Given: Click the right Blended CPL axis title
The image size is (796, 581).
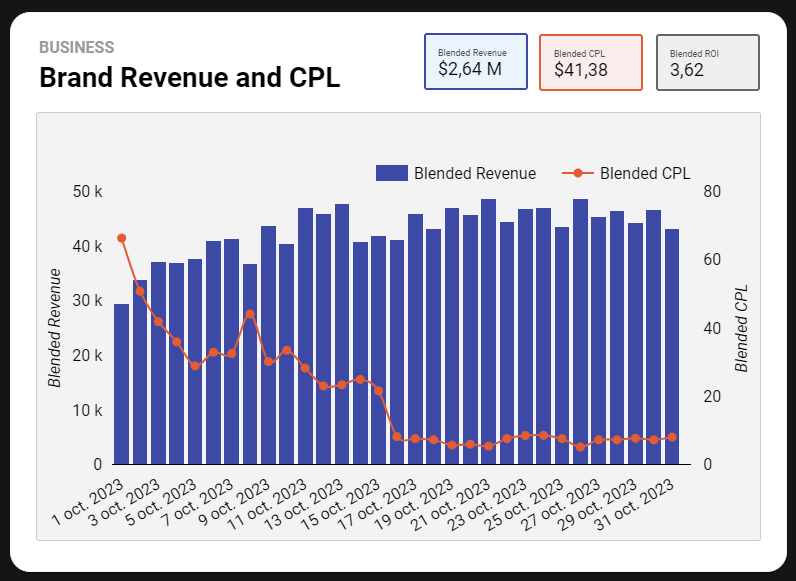Looking at the screenshot, I should (741, 328).
